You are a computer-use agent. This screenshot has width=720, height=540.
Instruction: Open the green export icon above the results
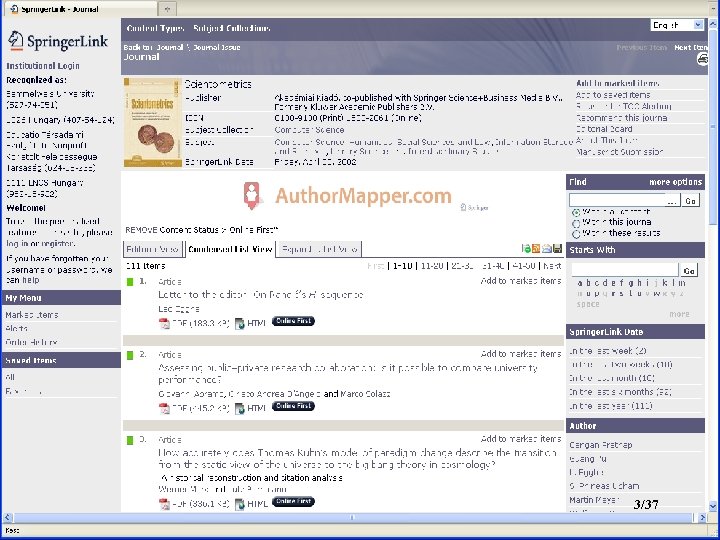tap(526, 249)
